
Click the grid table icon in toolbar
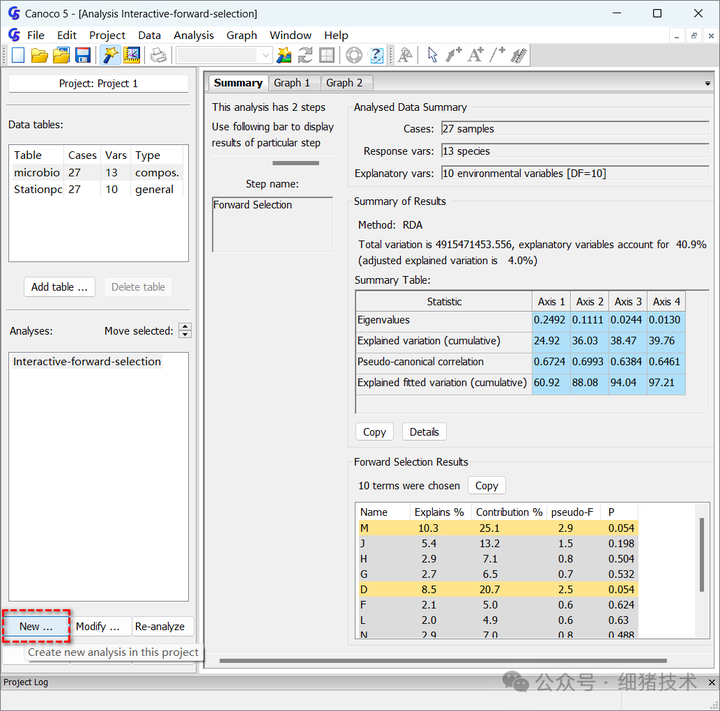pos(327,55)
